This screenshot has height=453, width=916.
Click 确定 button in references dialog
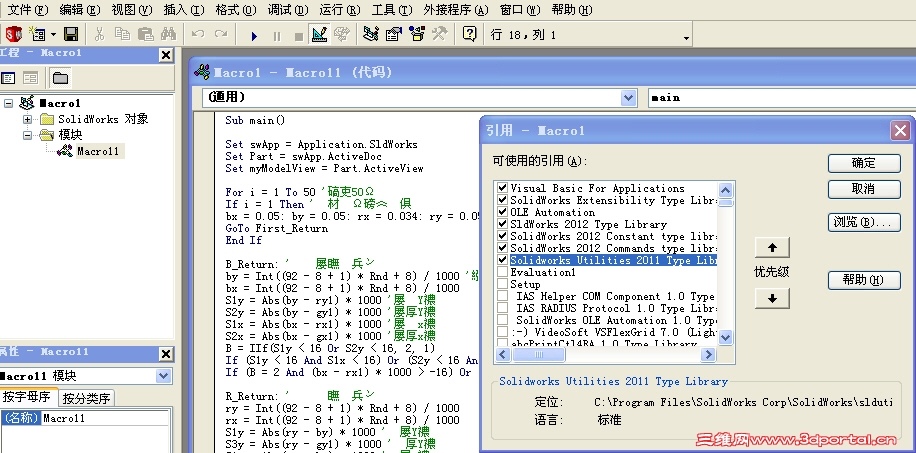coord(864,163)
